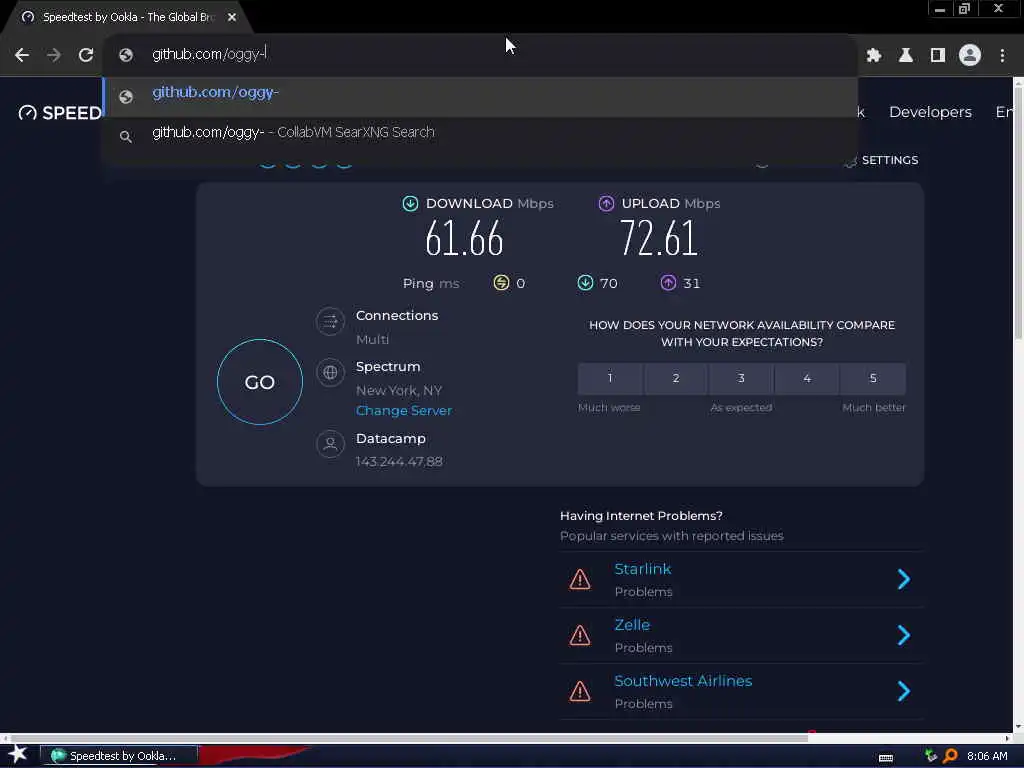The width and height of the screenshot is (1024, 768).
Task: Click in the address bar text
Action: point(209,54)
